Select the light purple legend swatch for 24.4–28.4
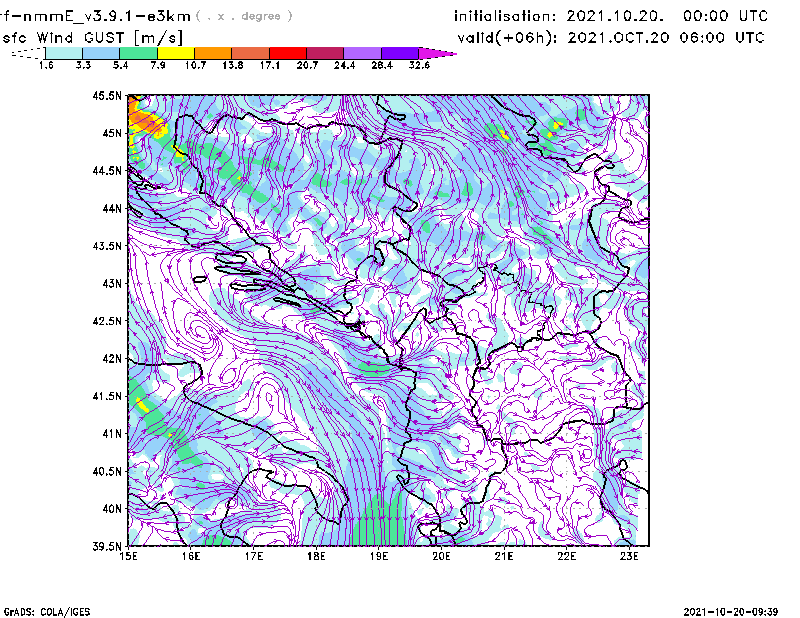Viewport: 800px width, 618px height. pos(362,53)
